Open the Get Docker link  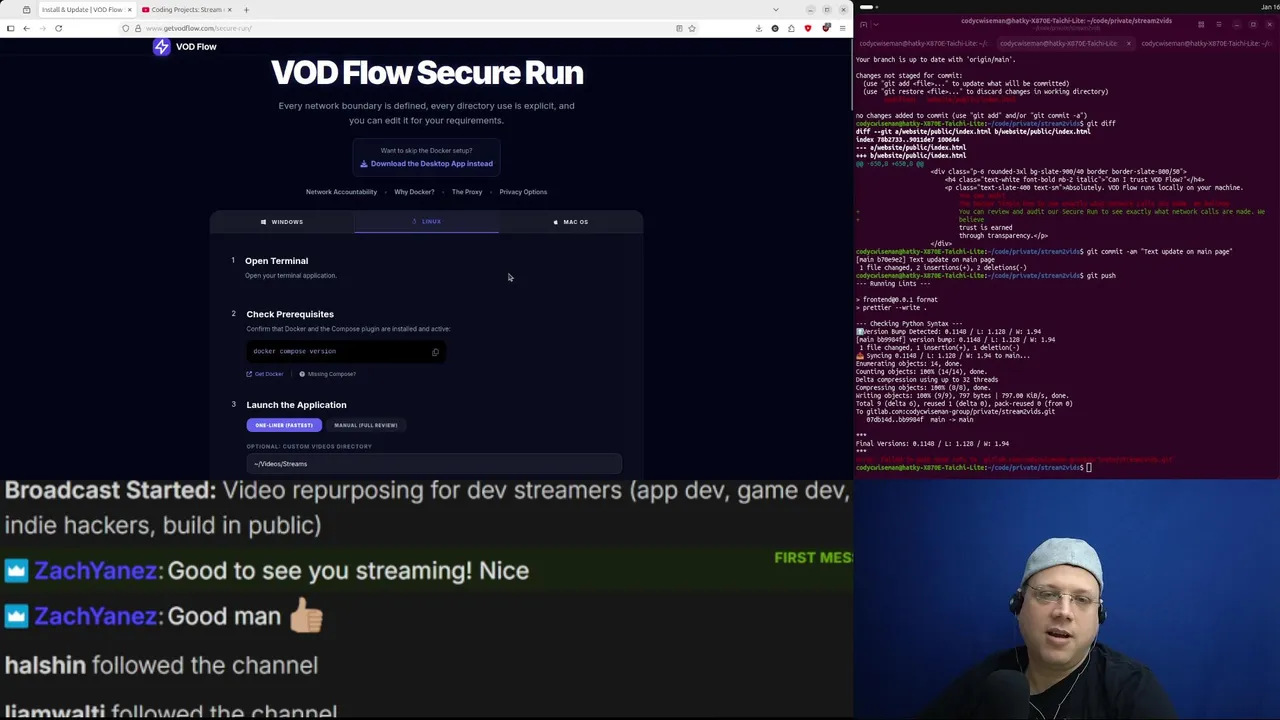265,374
